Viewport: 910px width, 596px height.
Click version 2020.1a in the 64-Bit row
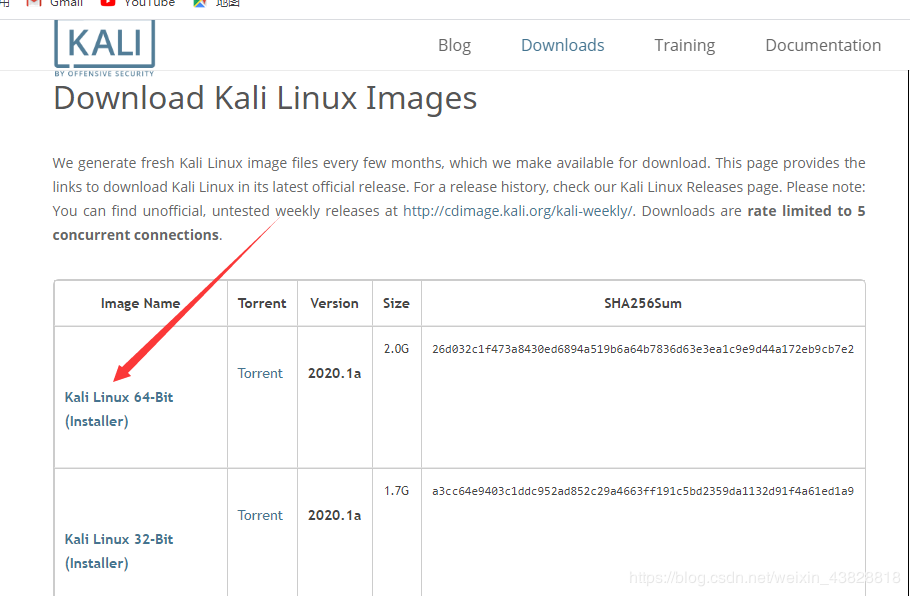(x=334, y=373)
